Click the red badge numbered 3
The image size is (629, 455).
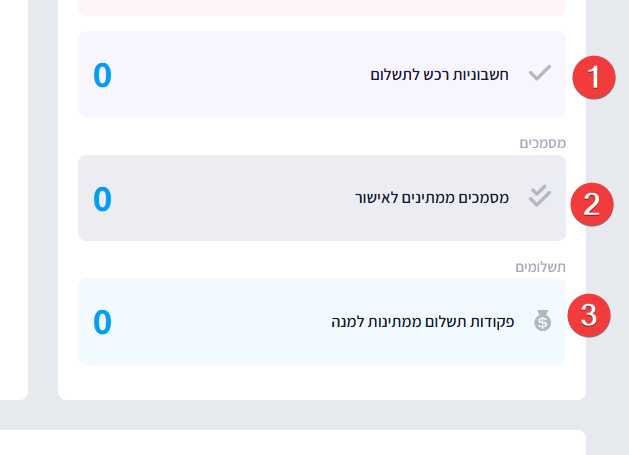coord(588,315)
